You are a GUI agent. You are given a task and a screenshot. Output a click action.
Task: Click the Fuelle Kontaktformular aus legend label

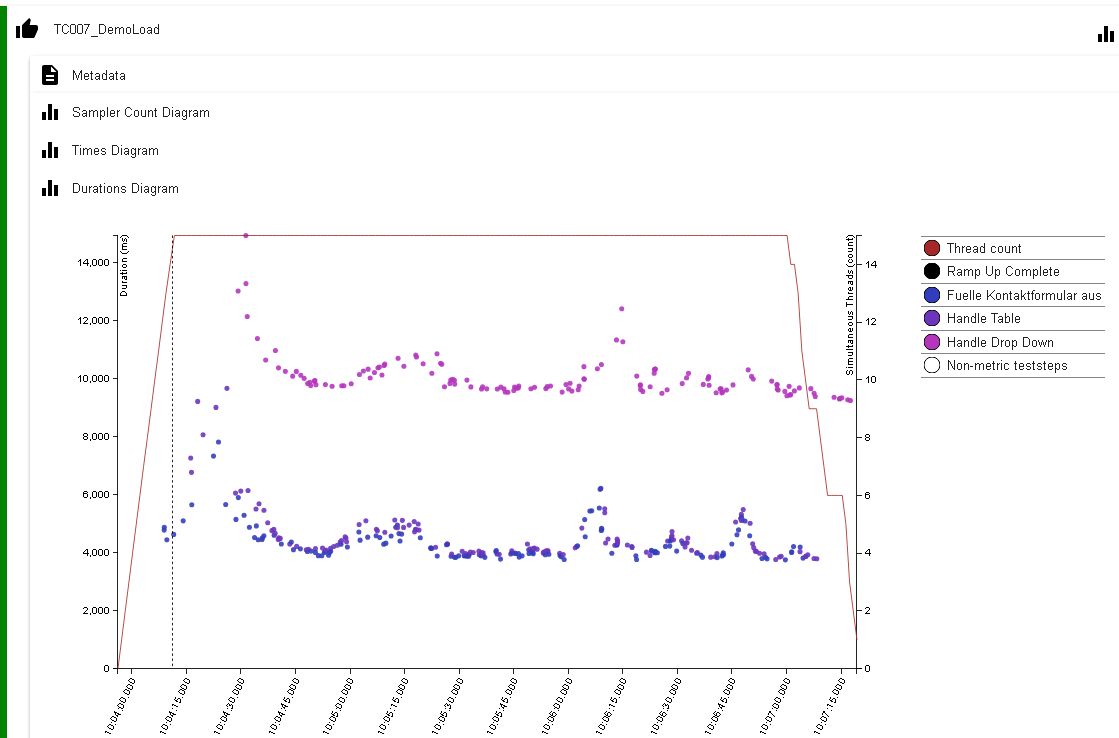tap(1023, 295)
